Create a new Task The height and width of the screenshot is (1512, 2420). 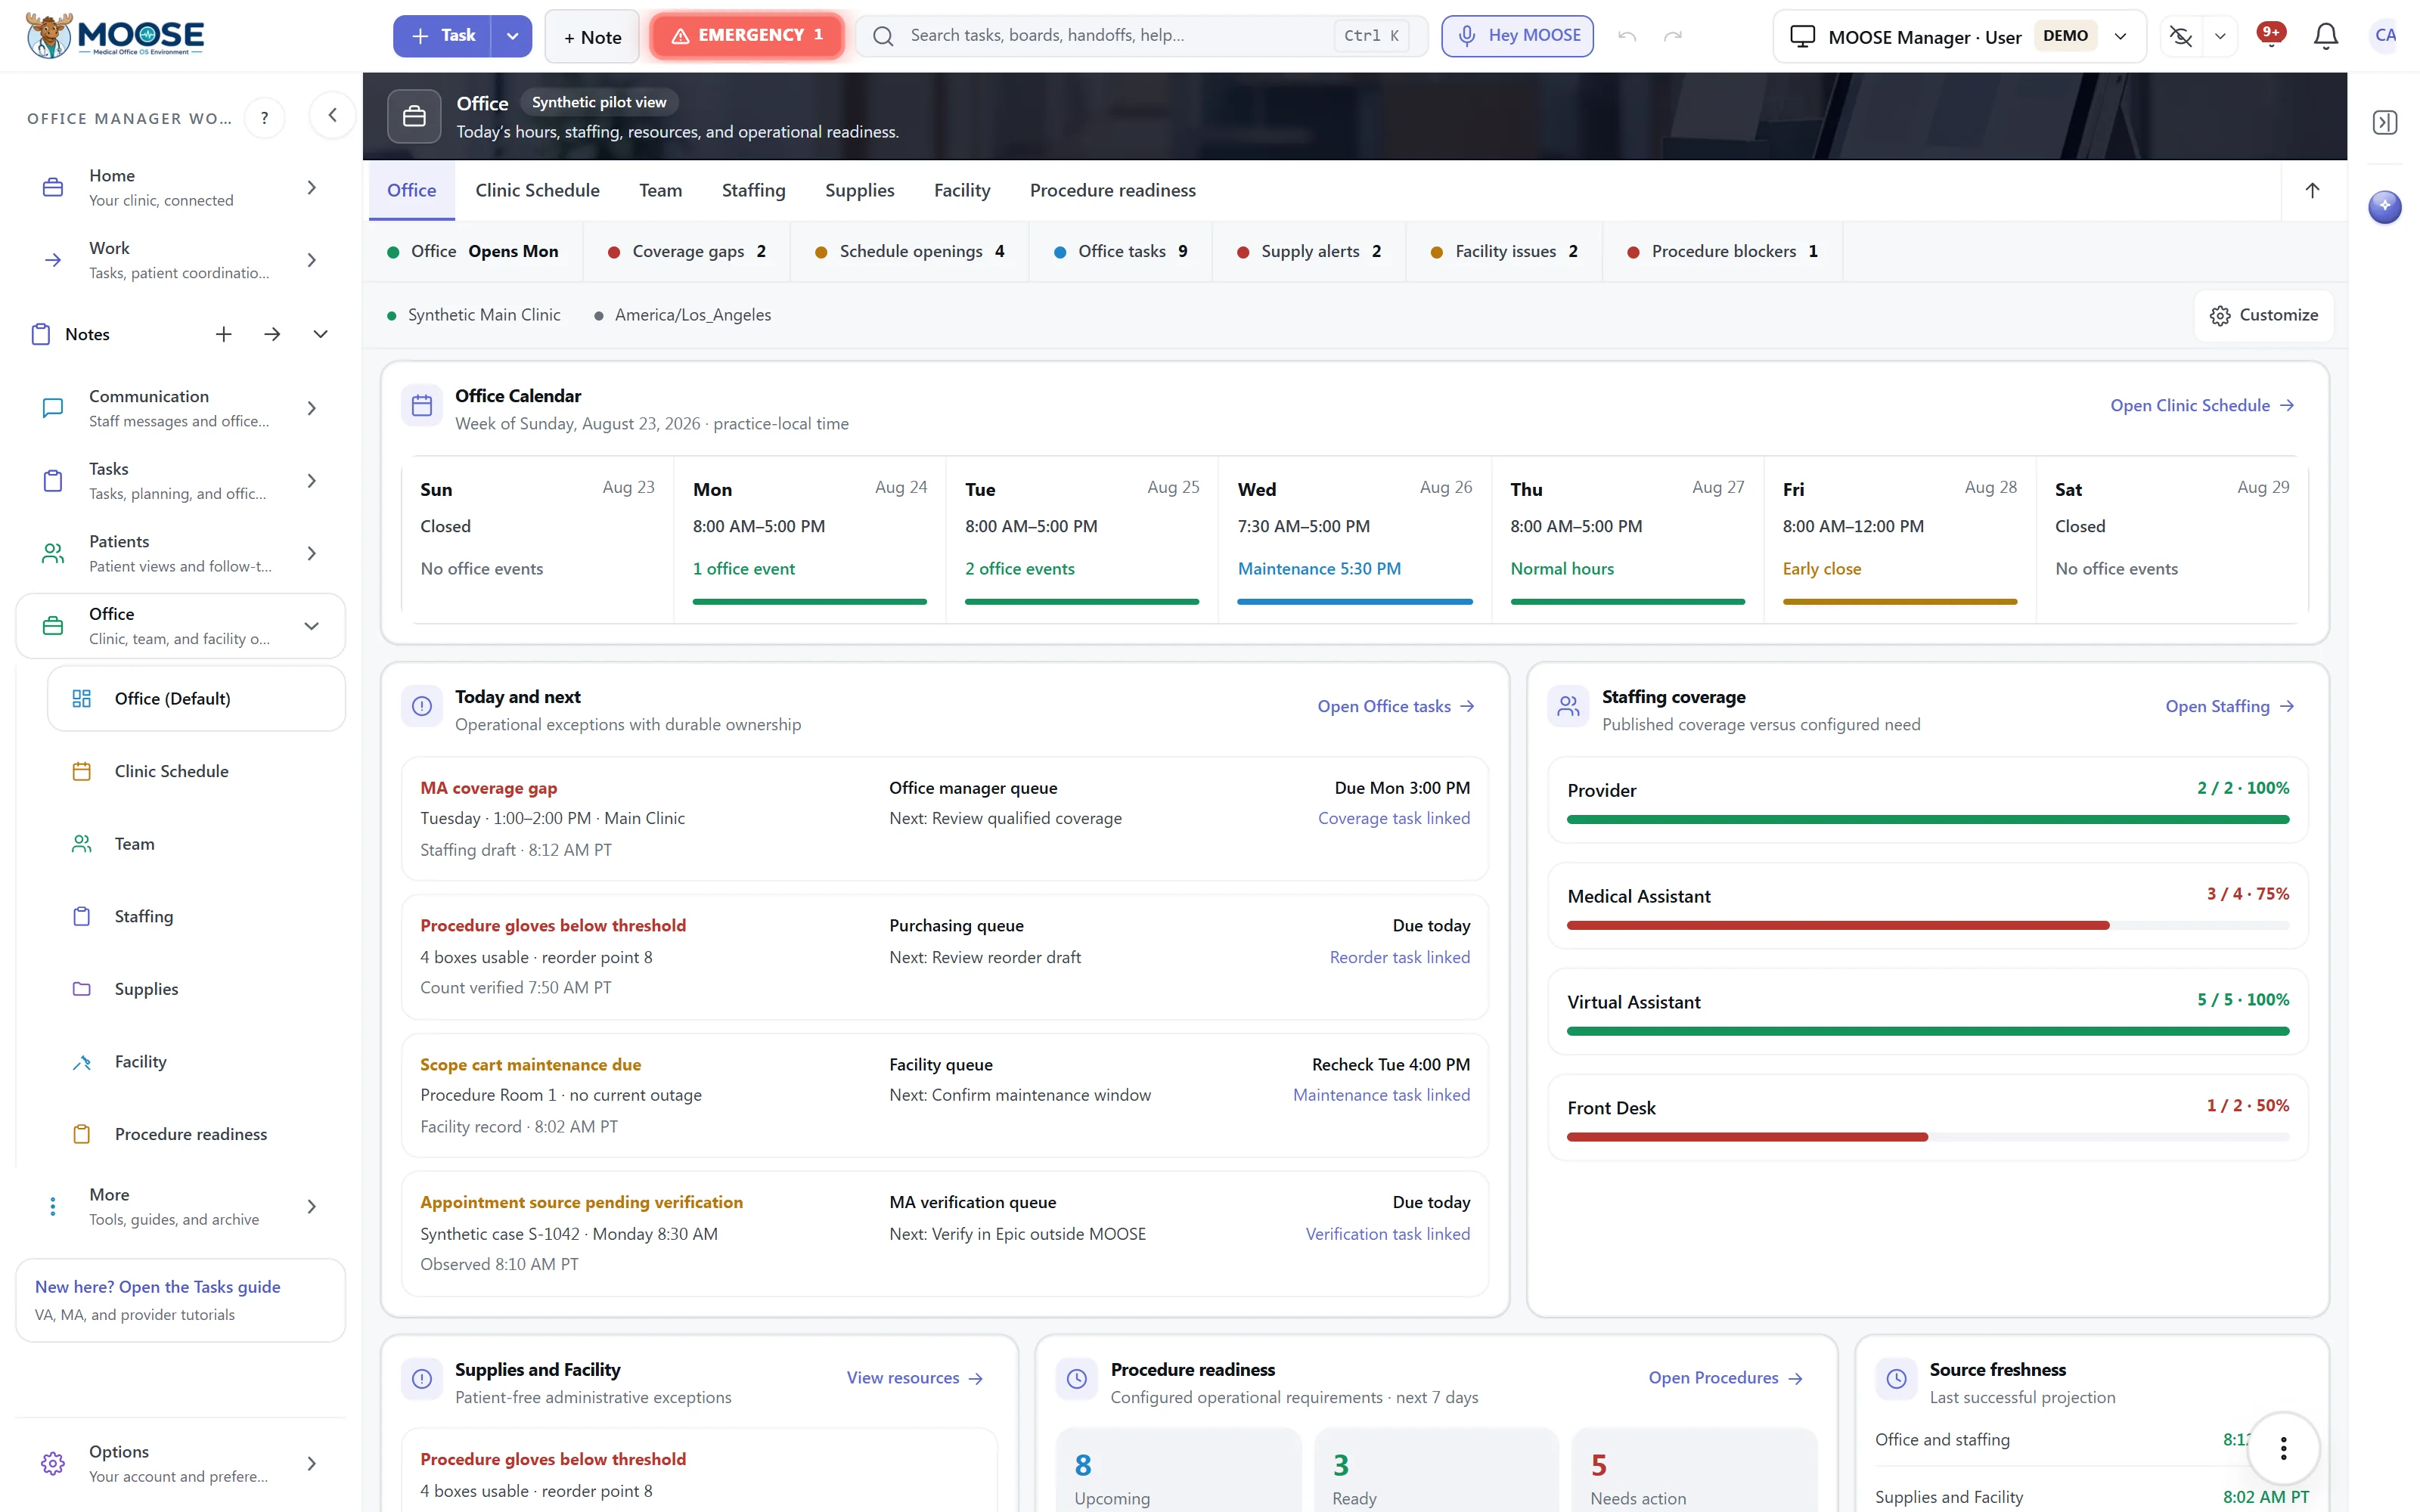point(442,36)
